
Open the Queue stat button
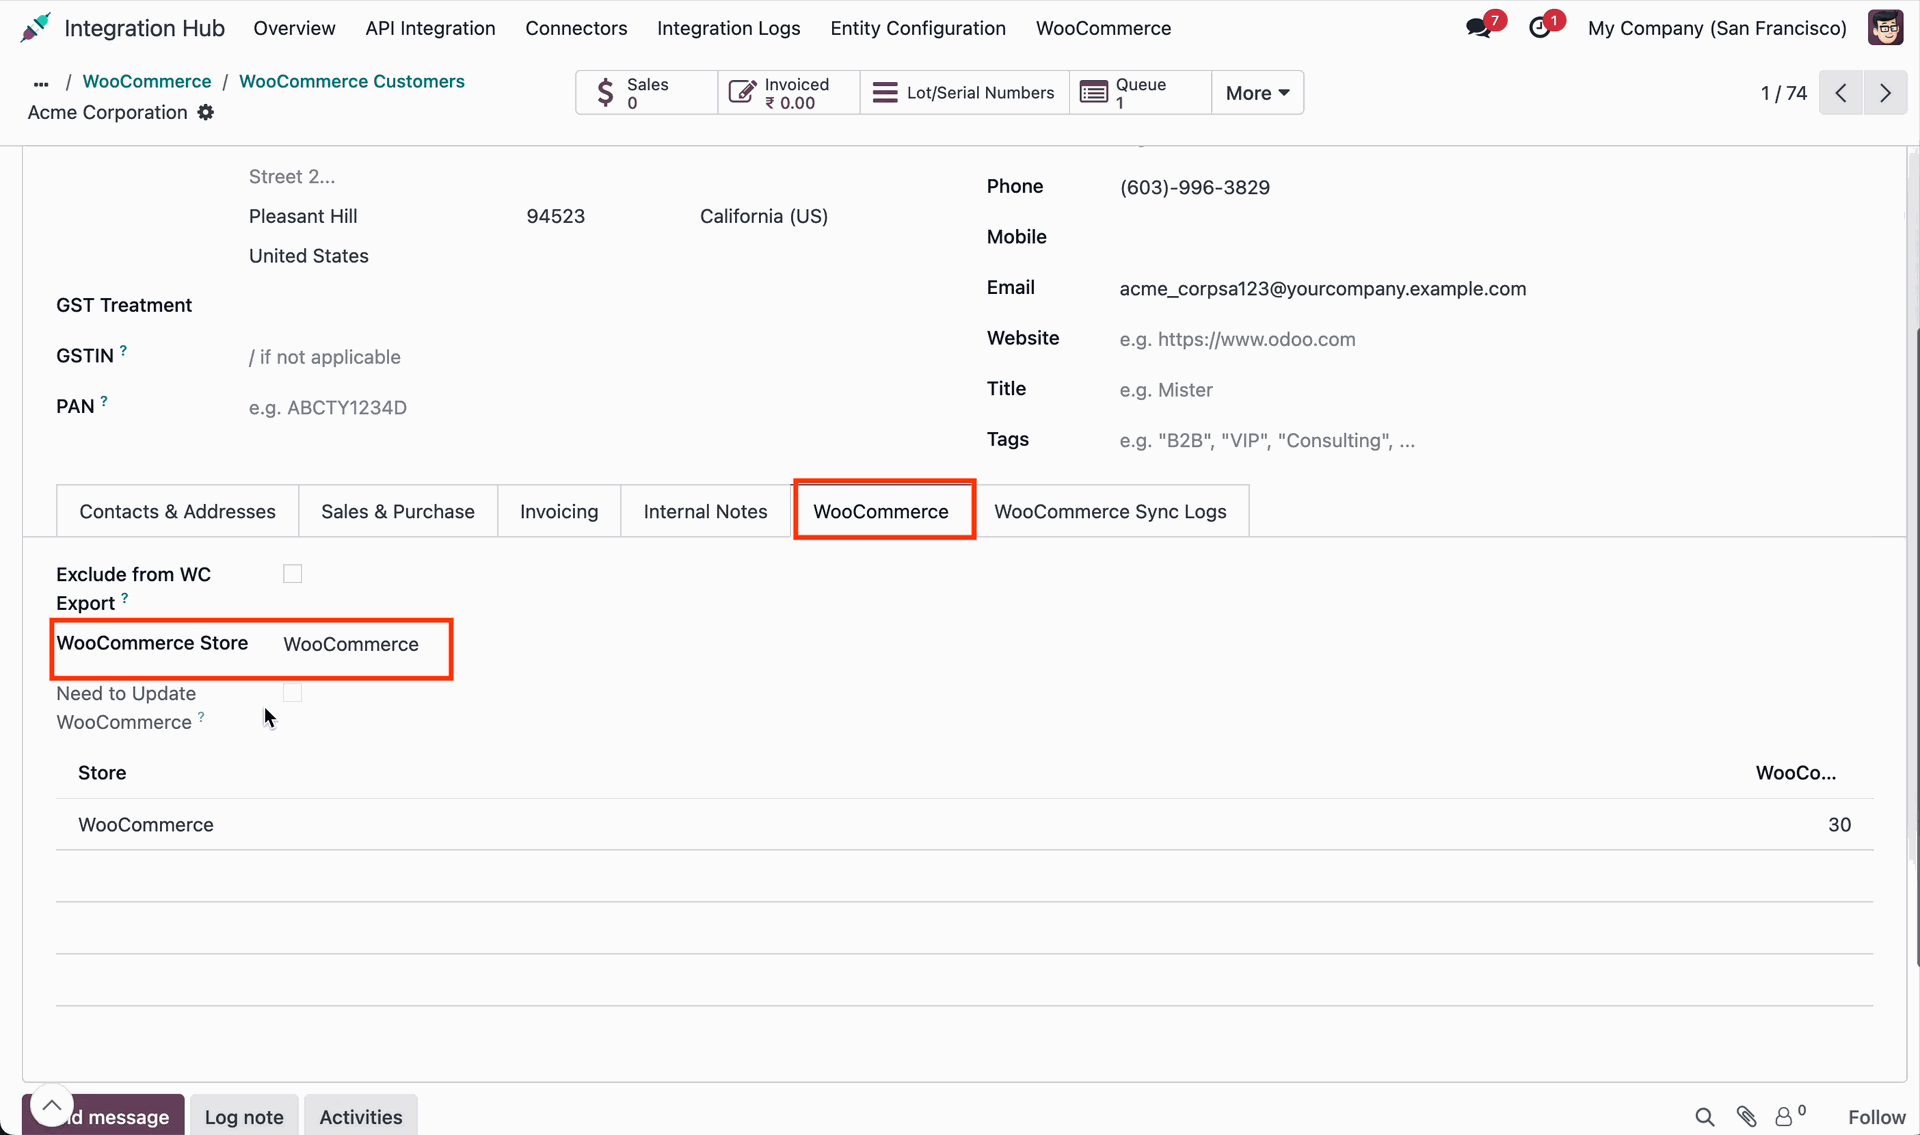point(1140,93)
